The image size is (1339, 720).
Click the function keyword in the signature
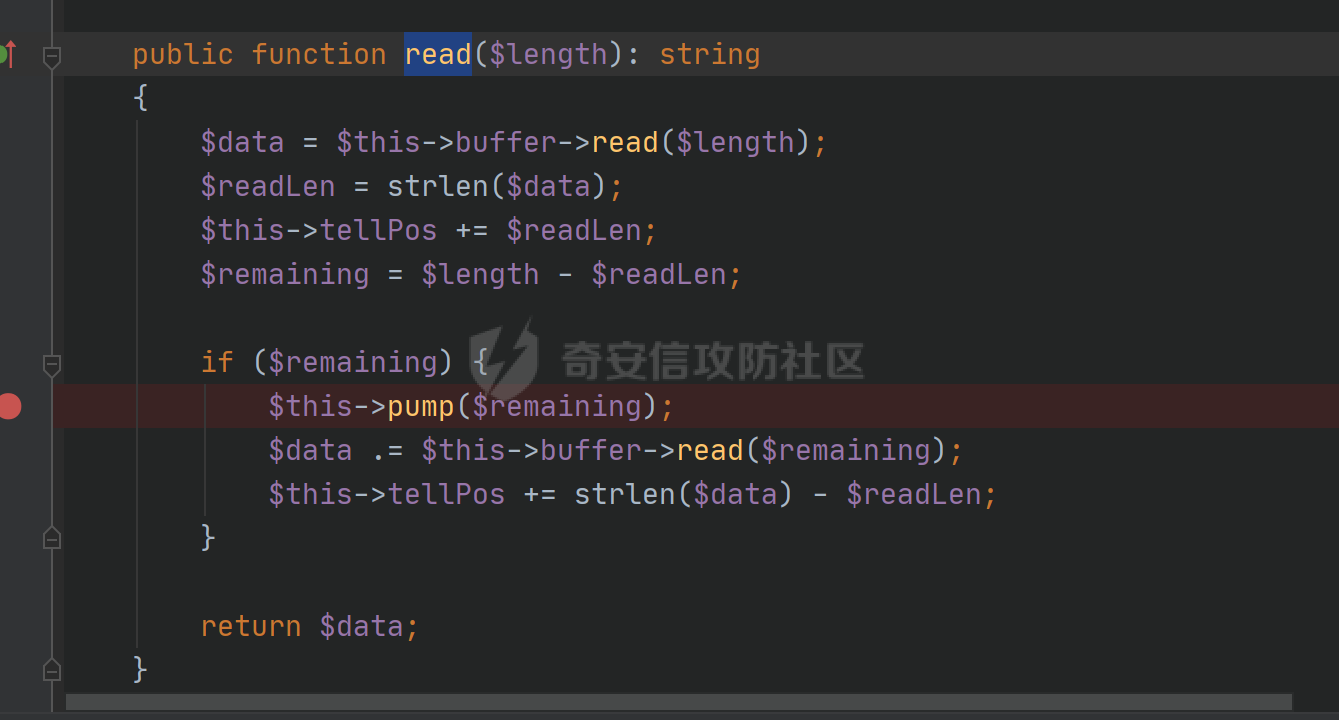319,54
